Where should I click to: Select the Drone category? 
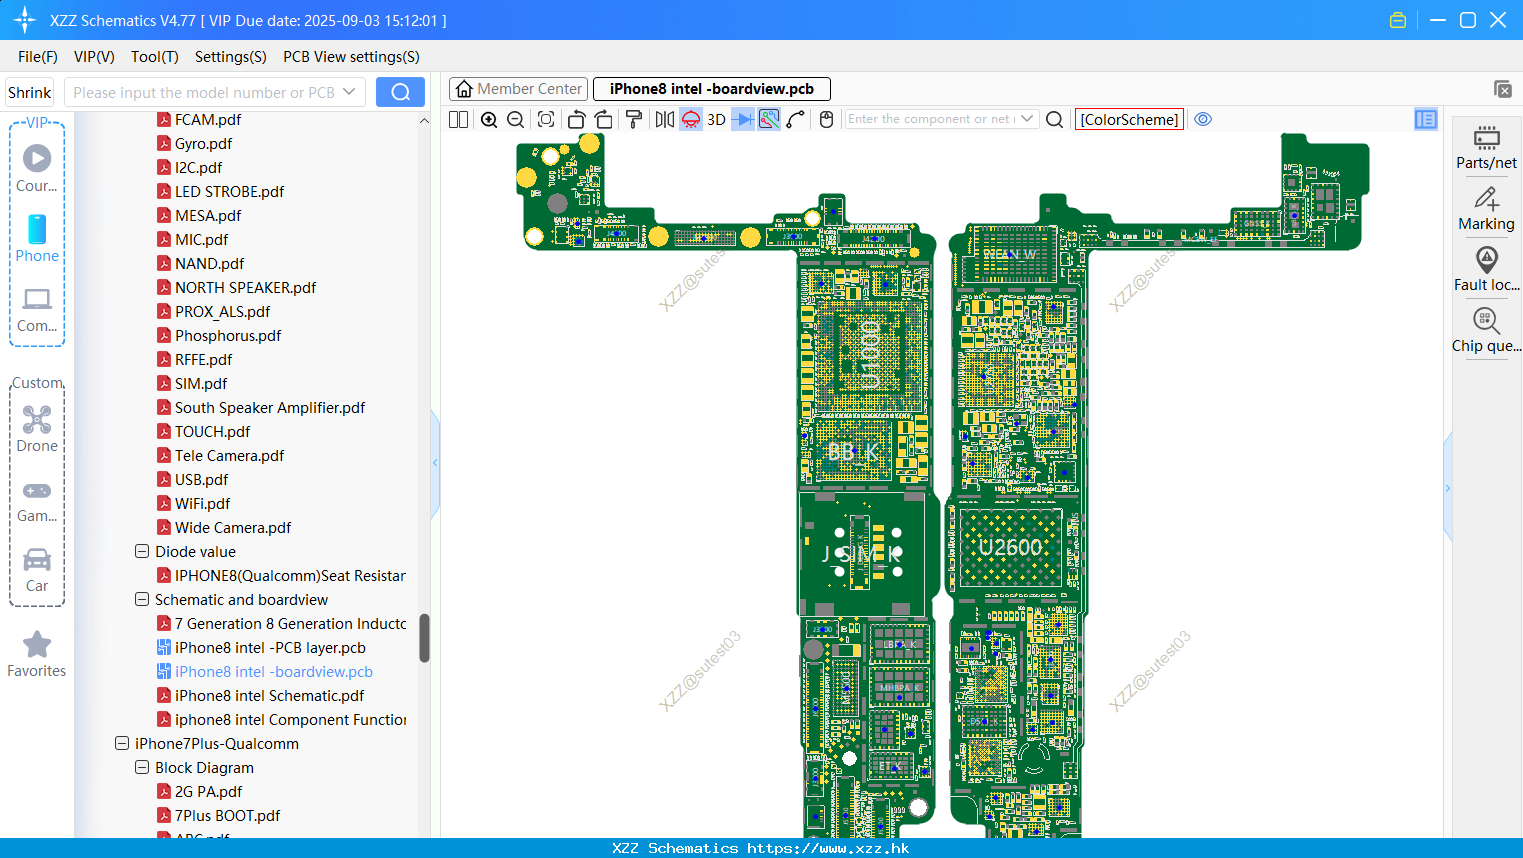[x=37, y=429]
